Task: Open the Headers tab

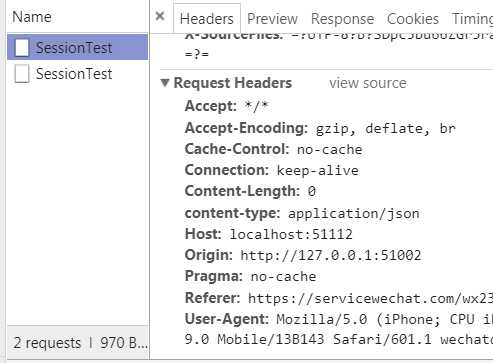Action: point(207,19)
